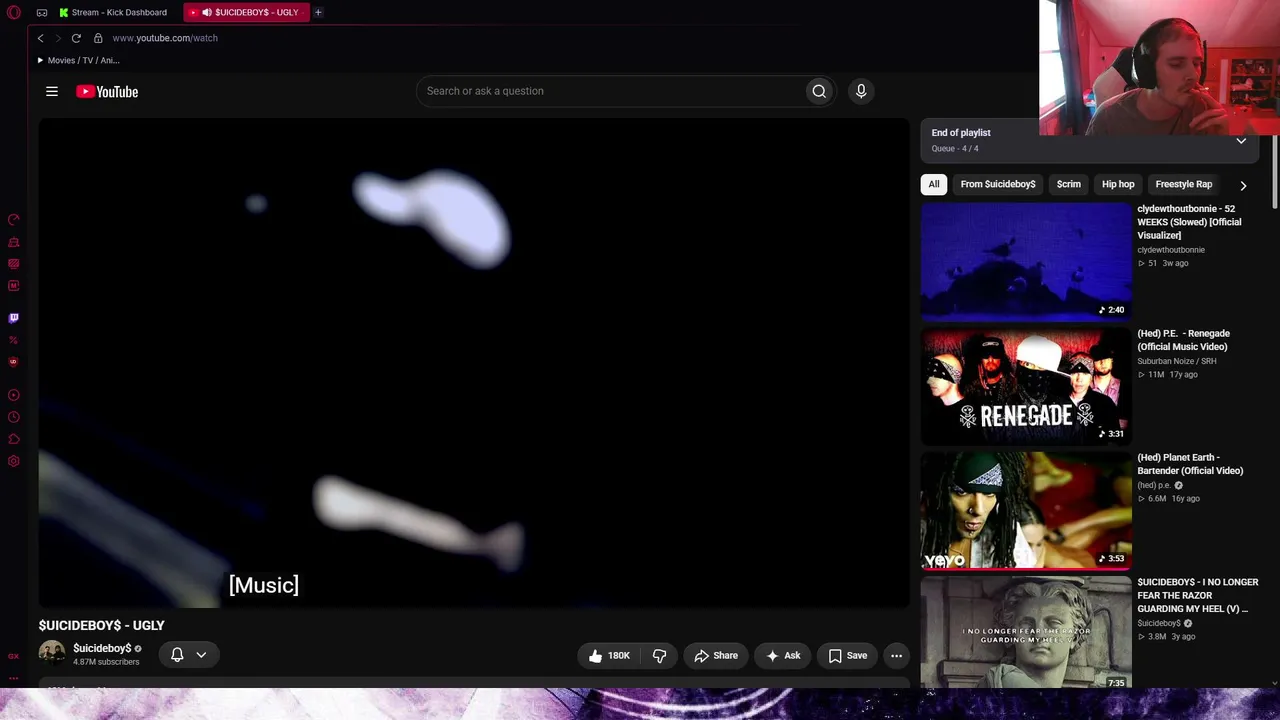
Task: Click the search magnifier button
Action: pyautogui.click(x=819, y=91)
